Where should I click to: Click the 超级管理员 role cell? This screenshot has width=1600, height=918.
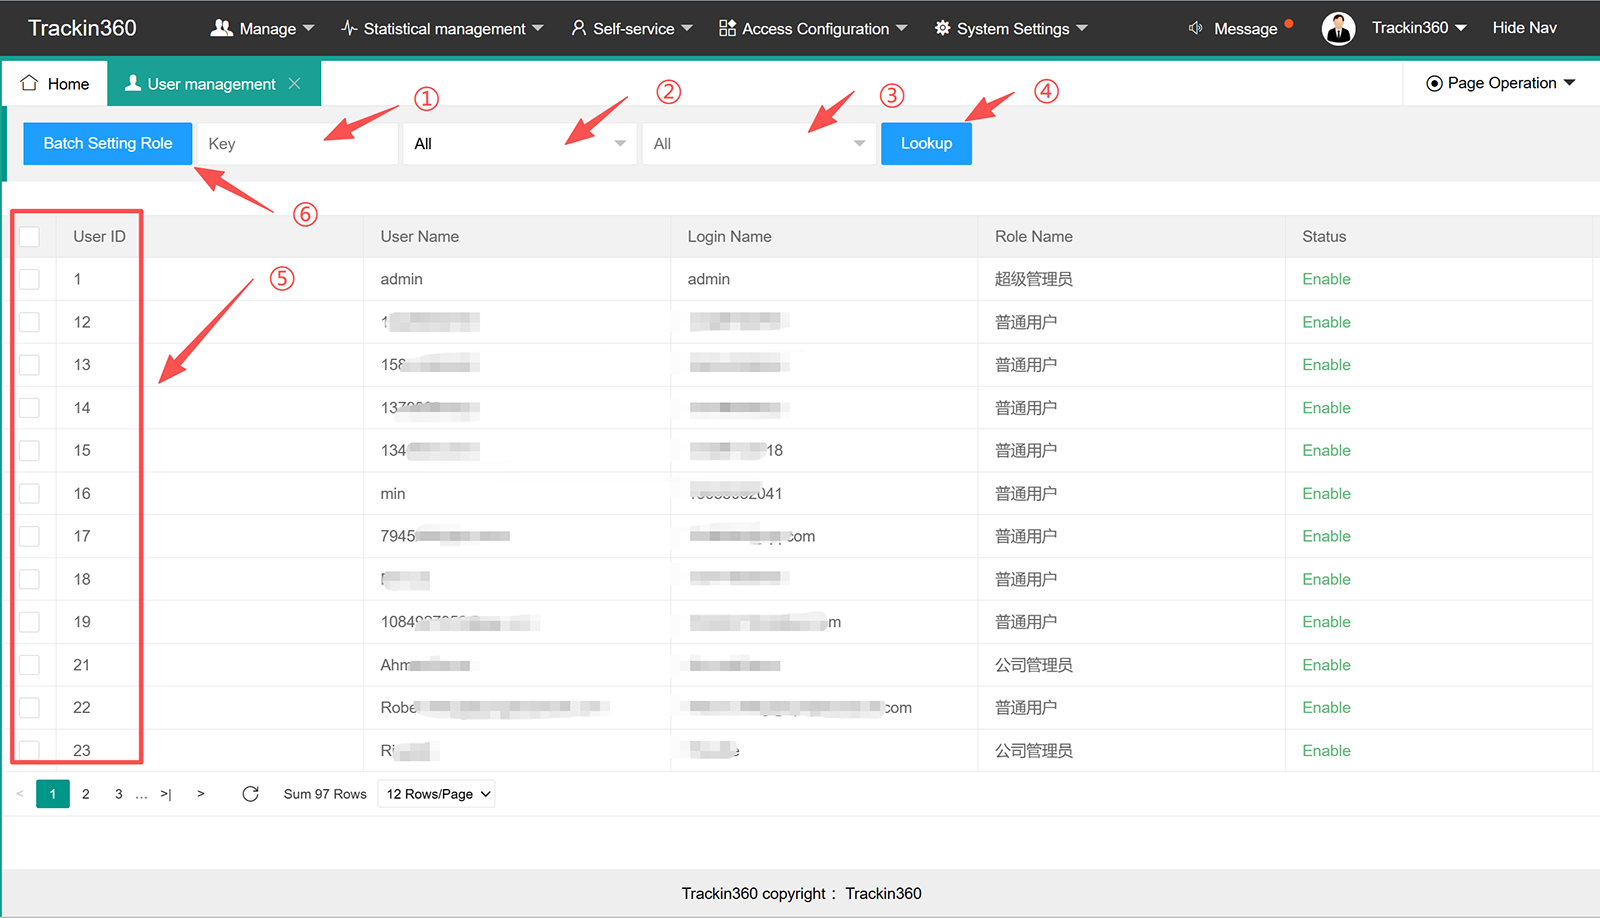pos(1034,279)
